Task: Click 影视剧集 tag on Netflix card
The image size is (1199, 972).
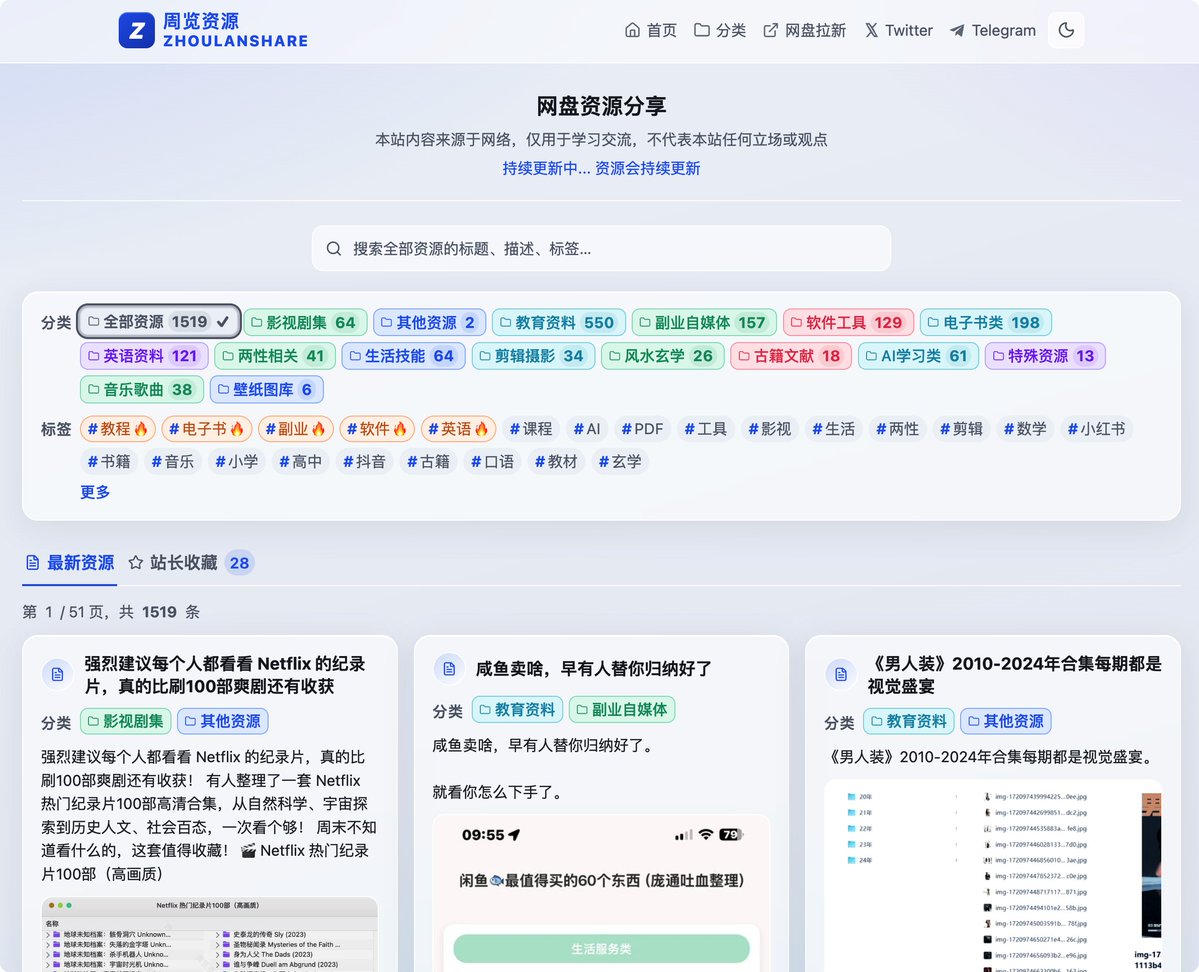Action: click(125, 721)
